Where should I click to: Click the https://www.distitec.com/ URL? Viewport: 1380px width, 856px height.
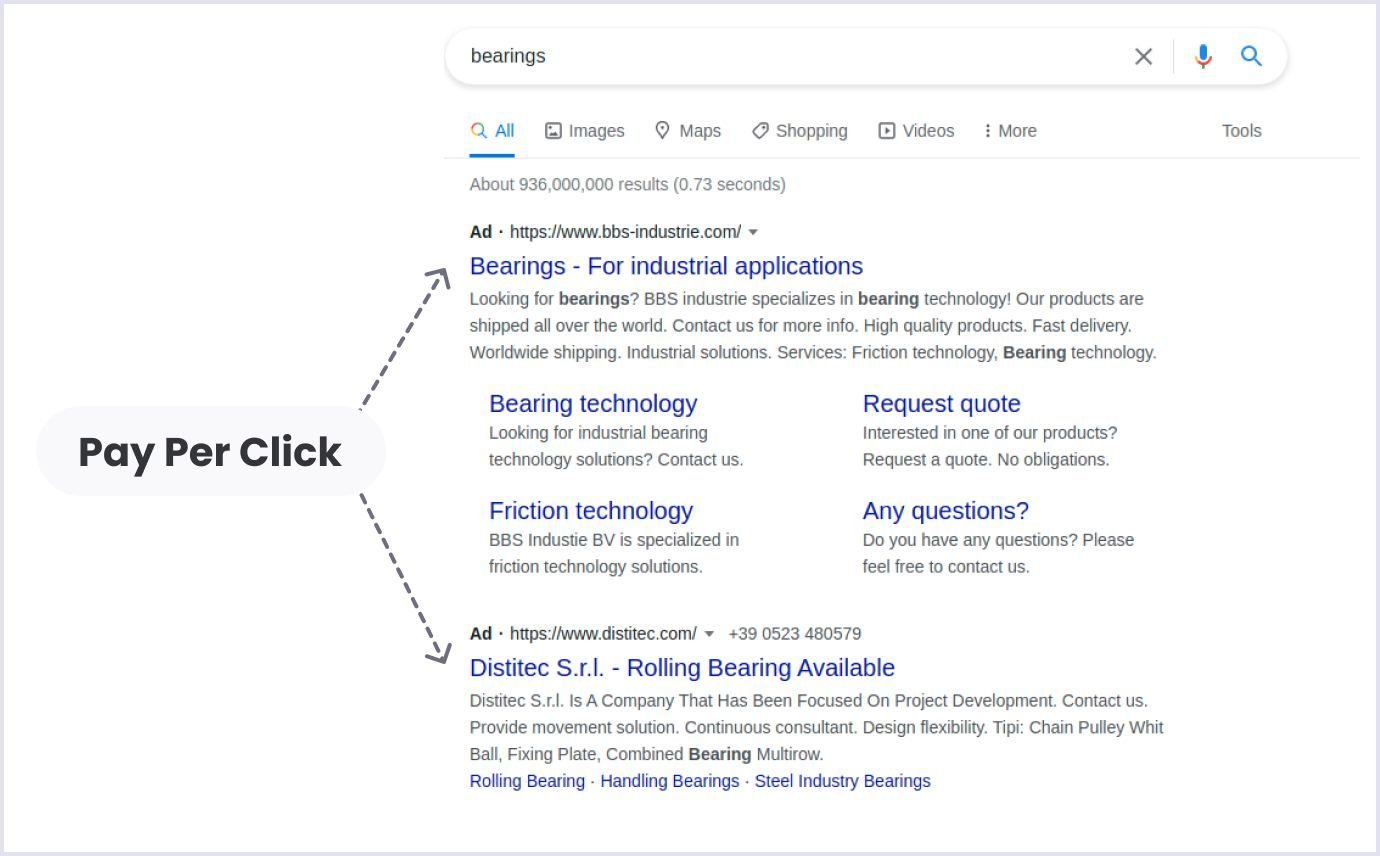(x=604, y=634)
